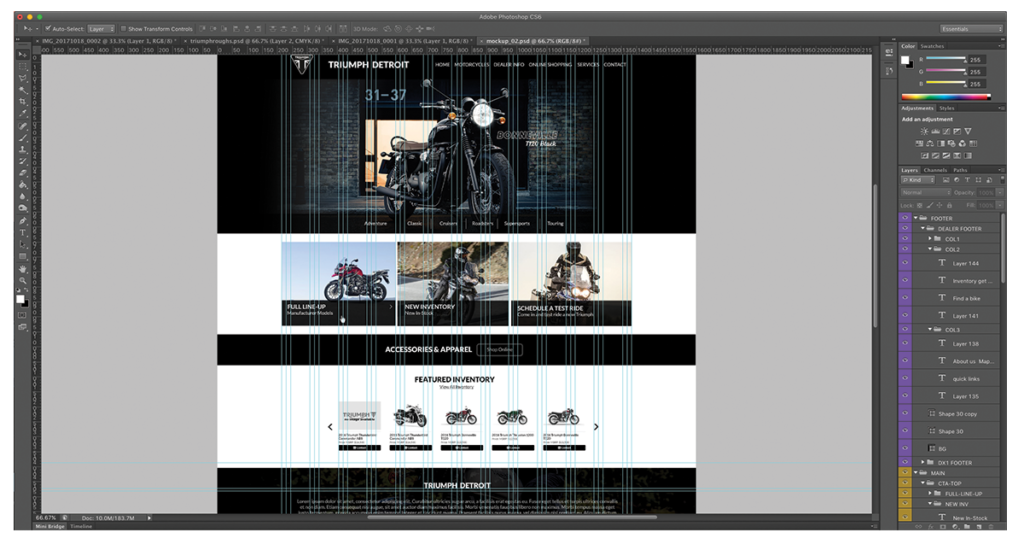Open the layer filter Kind dropdown

coord(918,180)
